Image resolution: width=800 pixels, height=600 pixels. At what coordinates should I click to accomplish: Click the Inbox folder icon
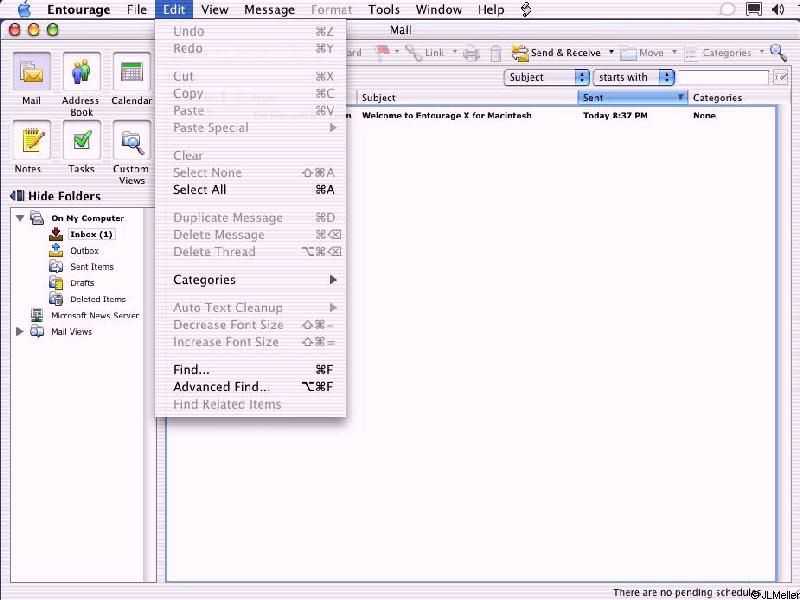56,234
